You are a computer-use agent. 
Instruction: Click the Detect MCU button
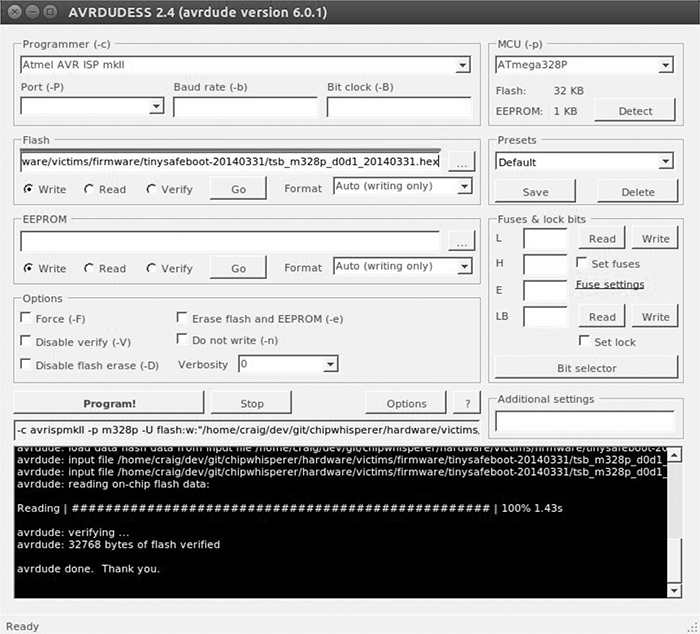(x=634, y=111)
